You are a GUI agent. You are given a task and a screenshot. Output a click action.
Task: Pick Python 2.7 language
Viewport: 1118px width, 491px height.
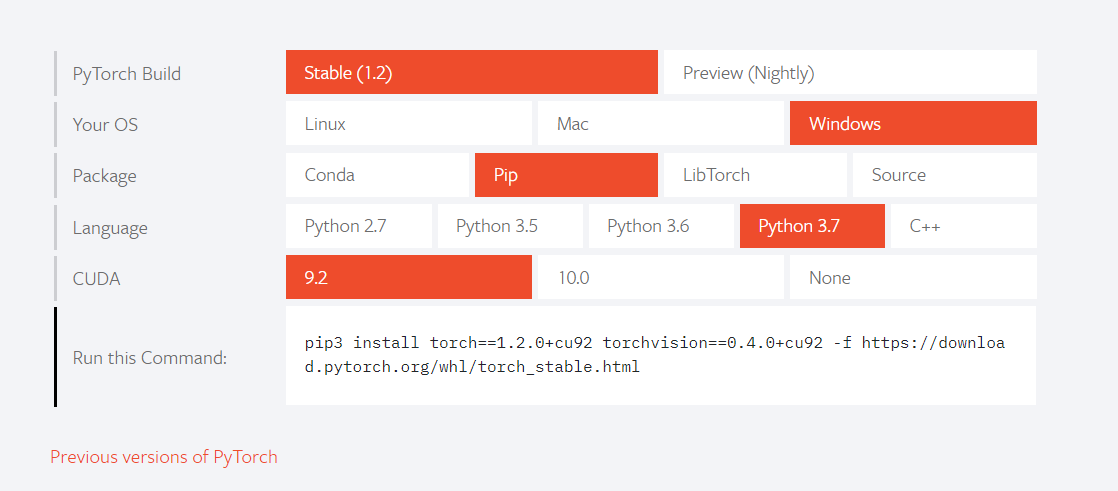[359, 226]
